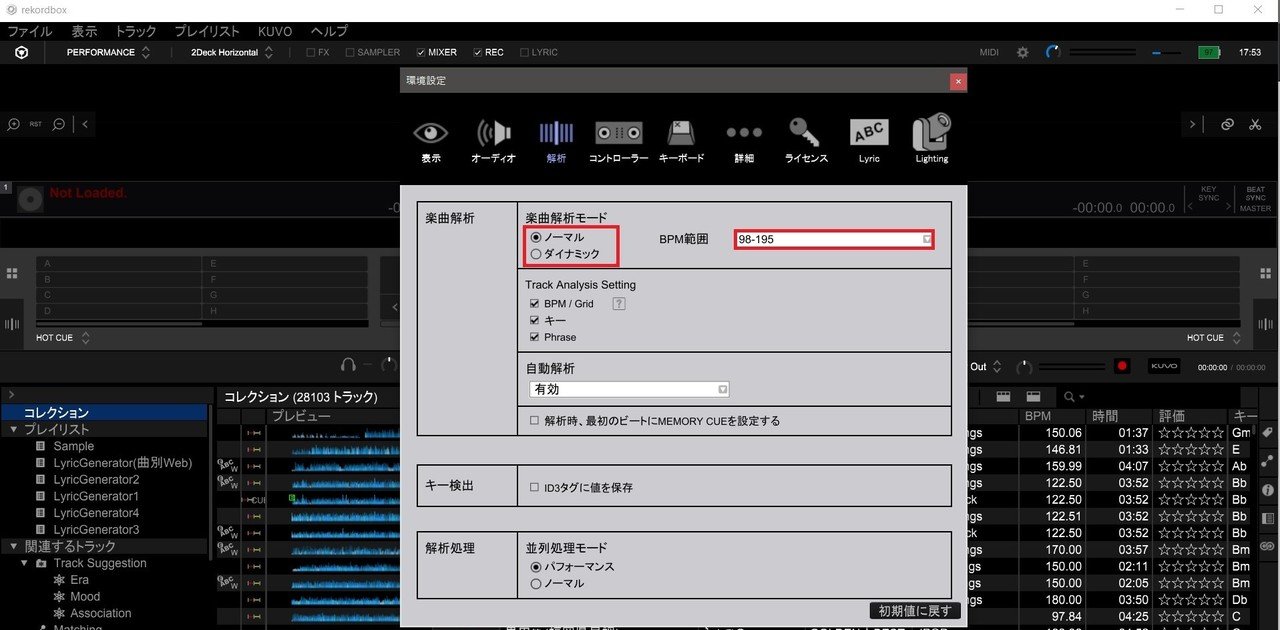Open the プレイリスト menu in menu bar
The image size is (1280, 630).
click(207, 31)
